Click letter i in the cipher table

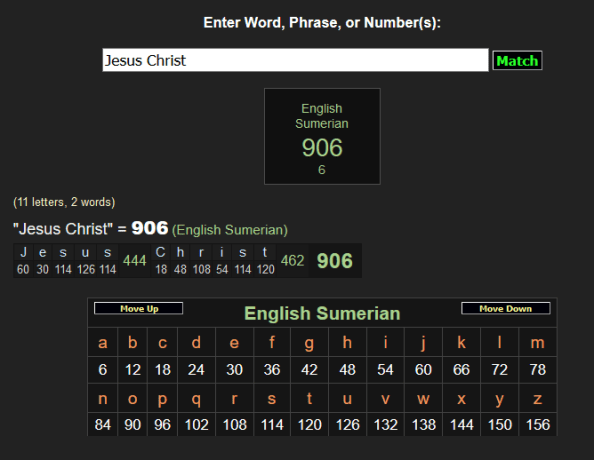pyautogui.click(x=385, y=343)
